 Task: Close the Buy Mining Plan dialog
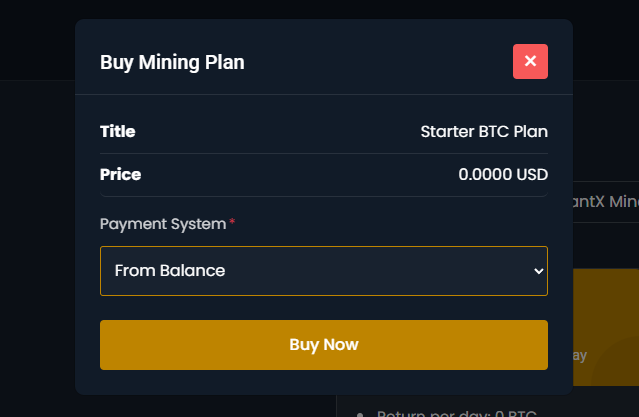[x=530, y=62]
